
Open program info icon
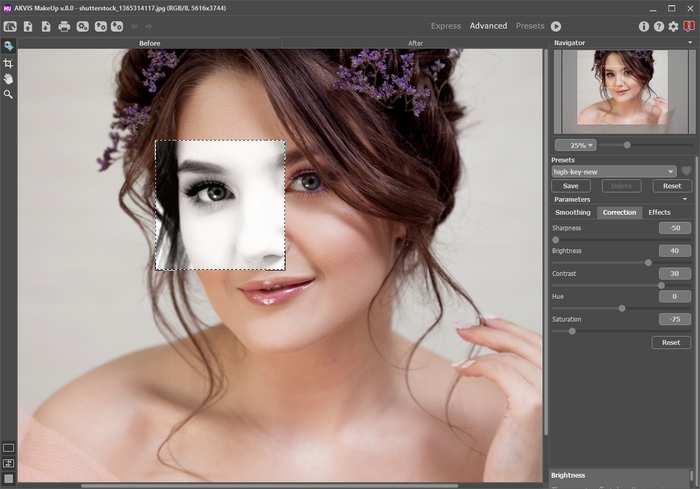click(x=643, y=26)
